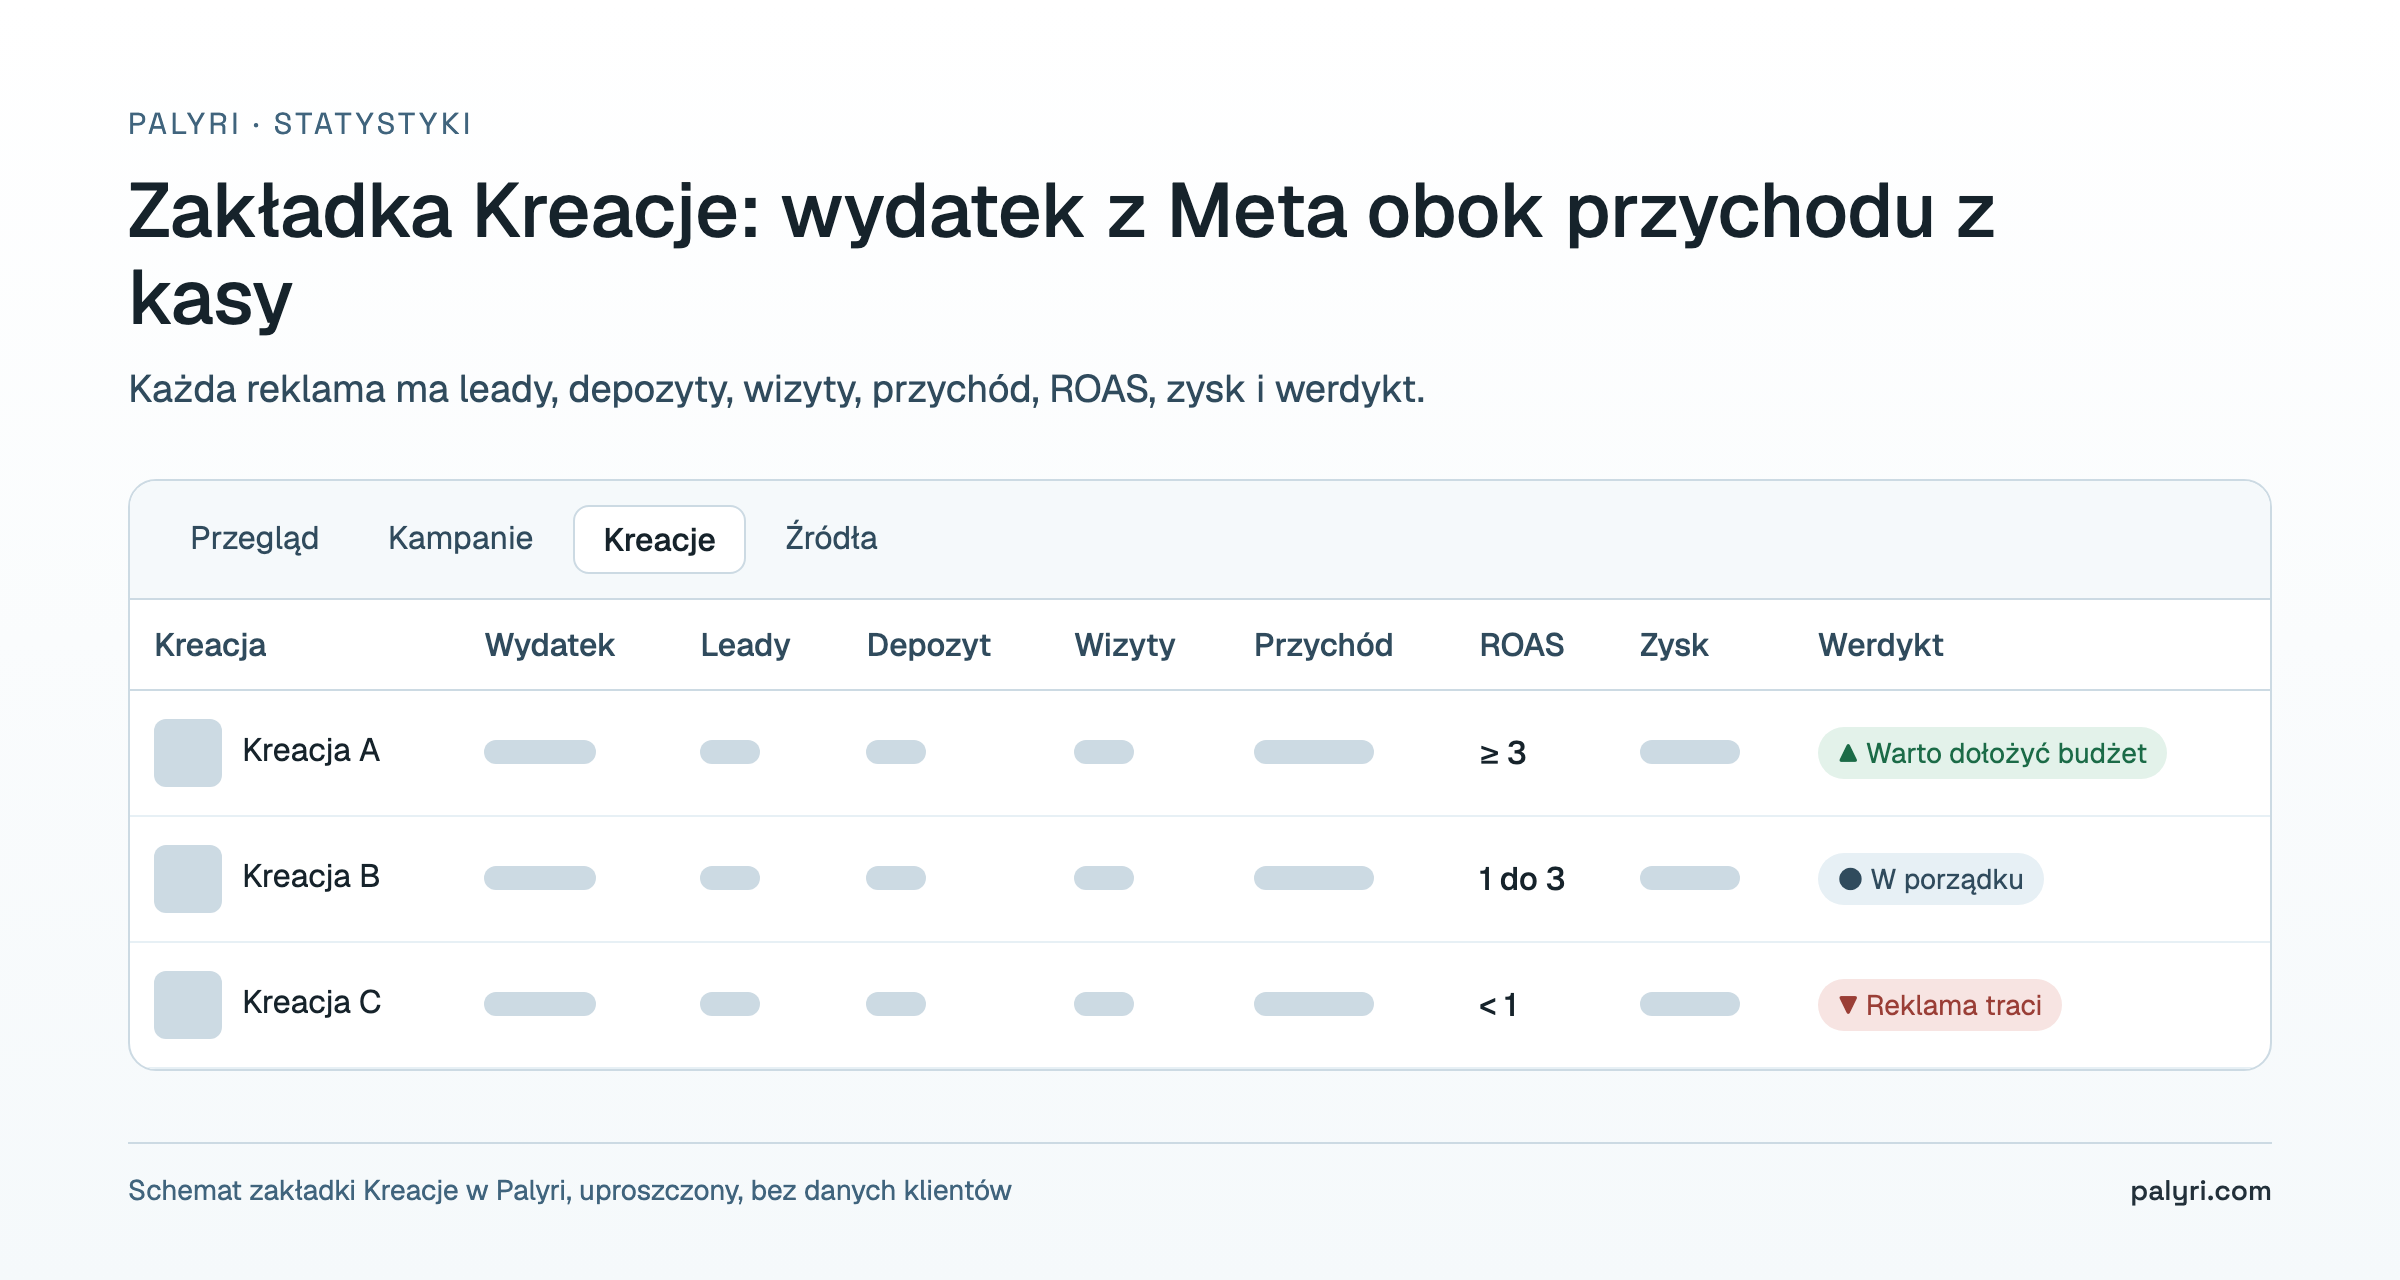Click the Kreacja column header

pos(210,645)
